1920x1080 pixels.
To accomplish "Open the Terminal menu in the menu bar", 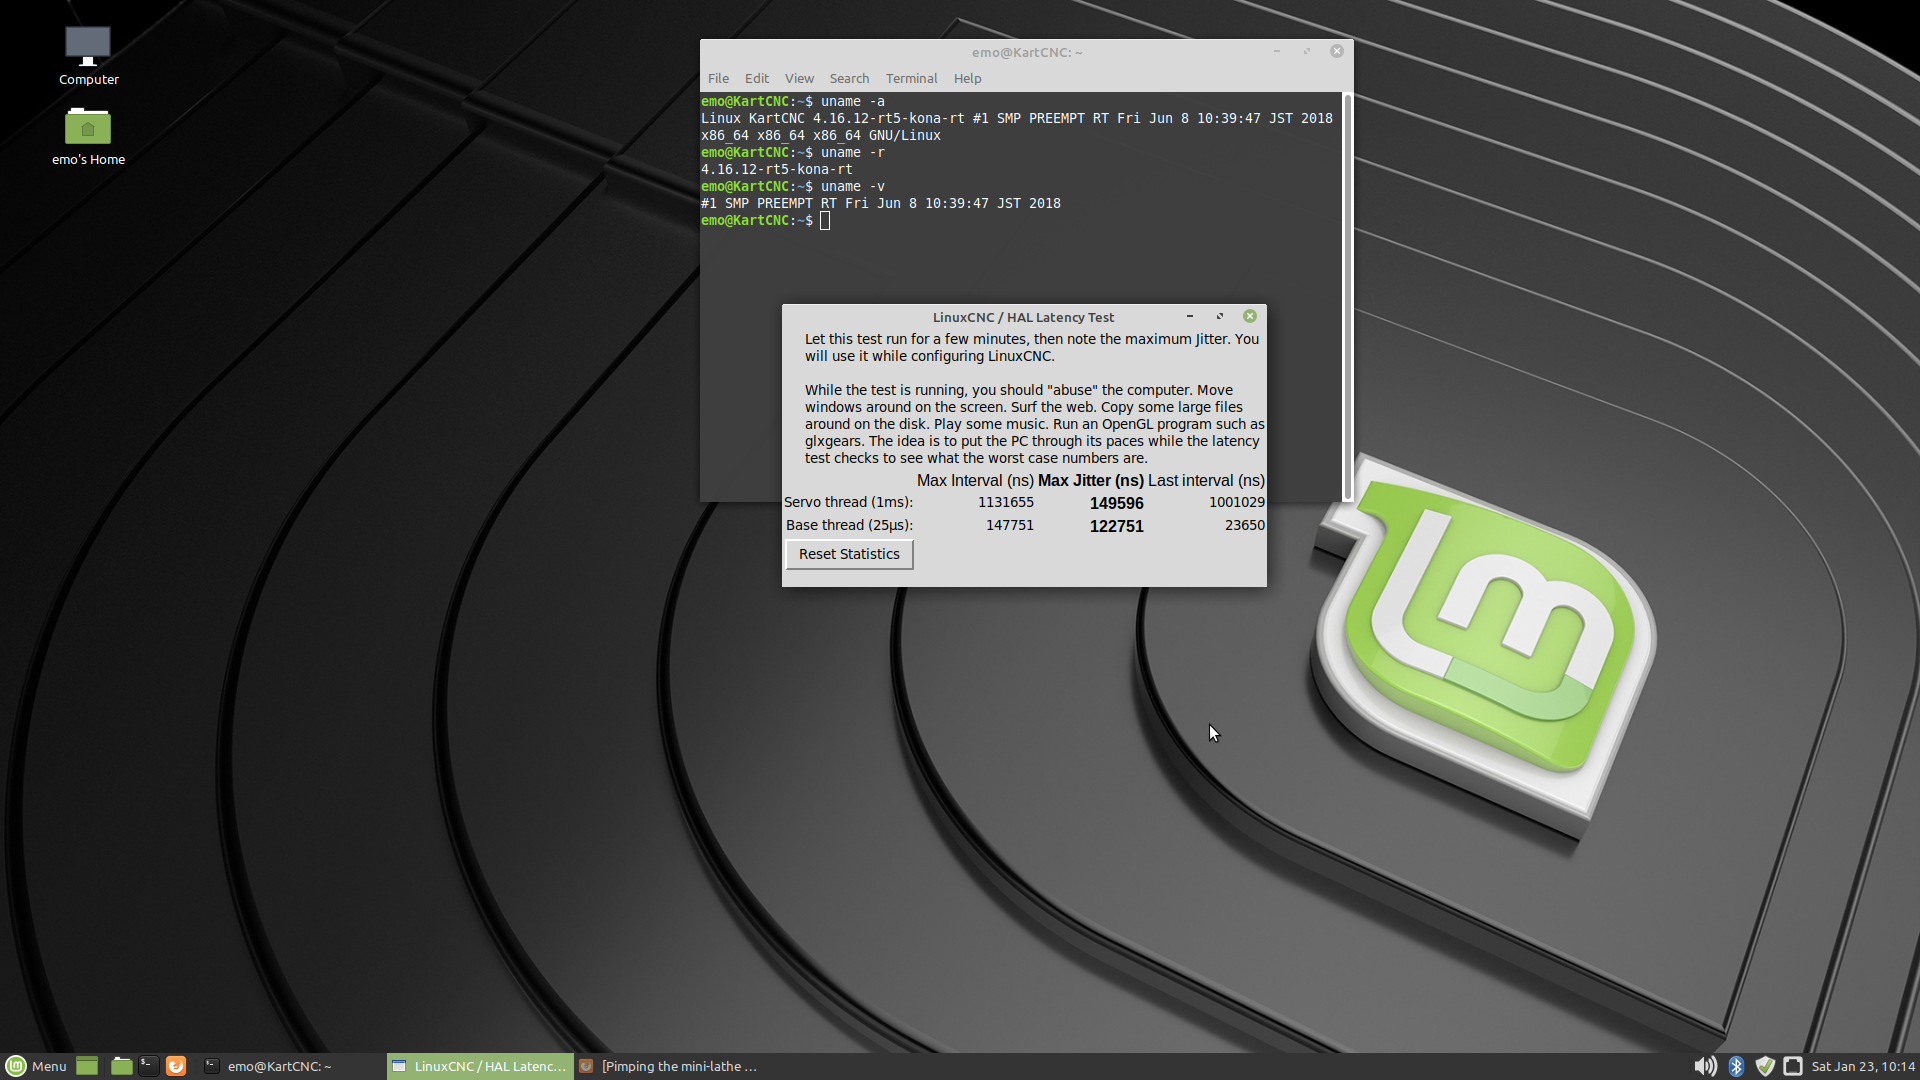I will pos(911,78).
